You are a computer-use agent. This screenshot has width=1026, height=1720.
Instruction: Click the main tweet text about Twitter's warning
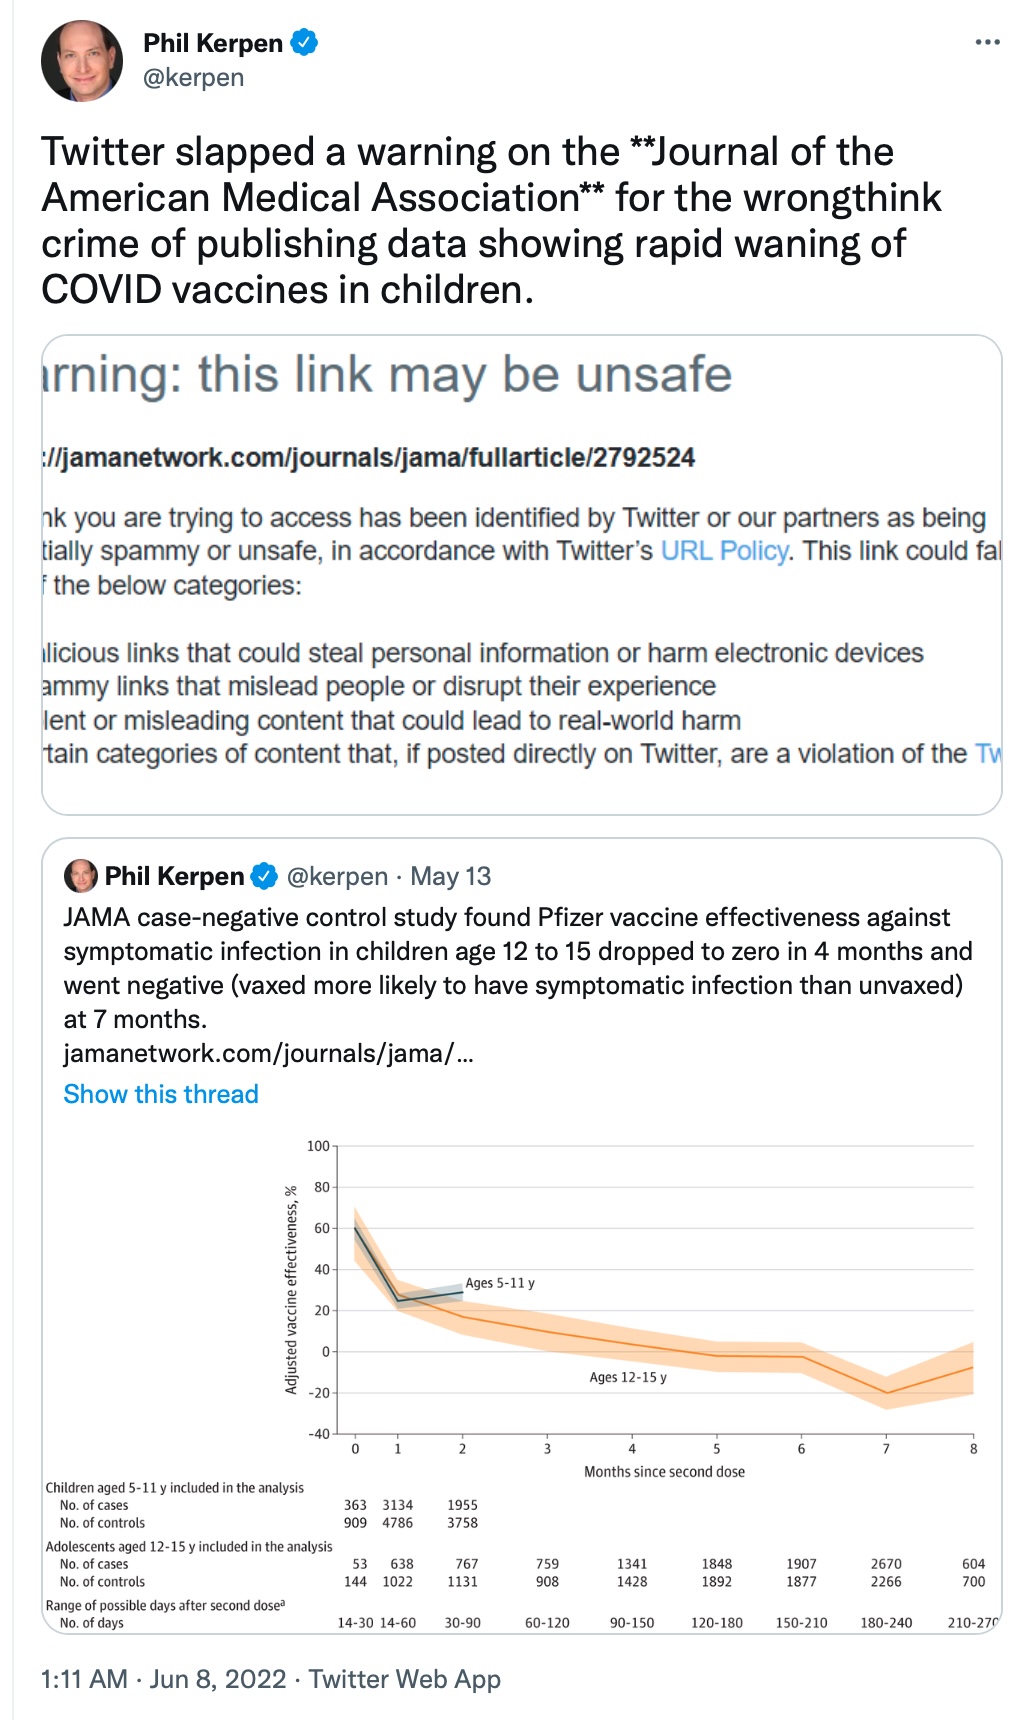[x=490, y=220]
